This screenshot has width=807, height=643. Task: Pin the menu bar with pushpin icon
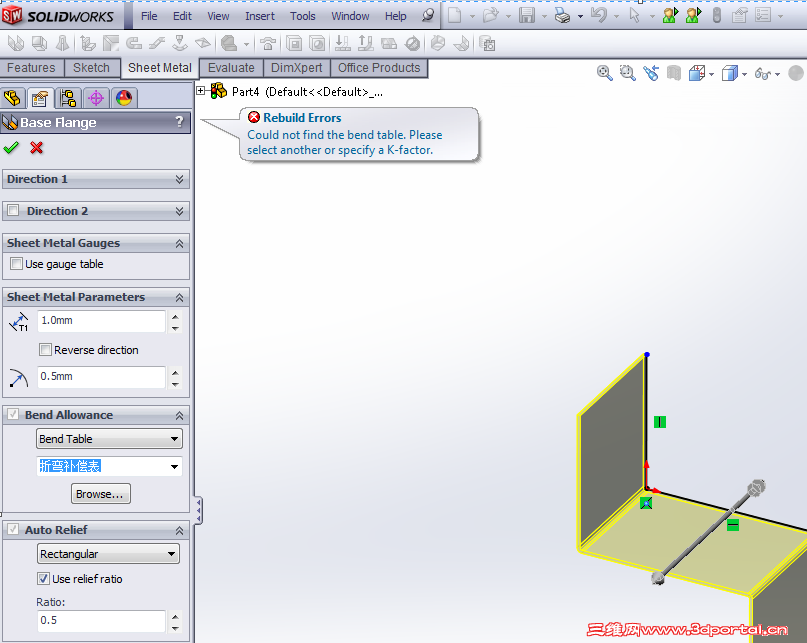click(x=428, y=15)
